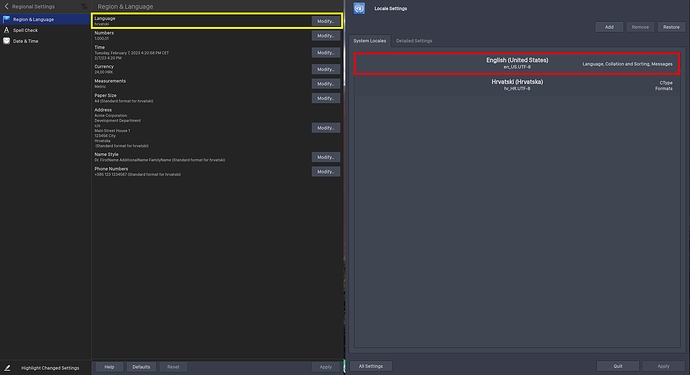Add a new locale in Locale Settings

(609, 27)
